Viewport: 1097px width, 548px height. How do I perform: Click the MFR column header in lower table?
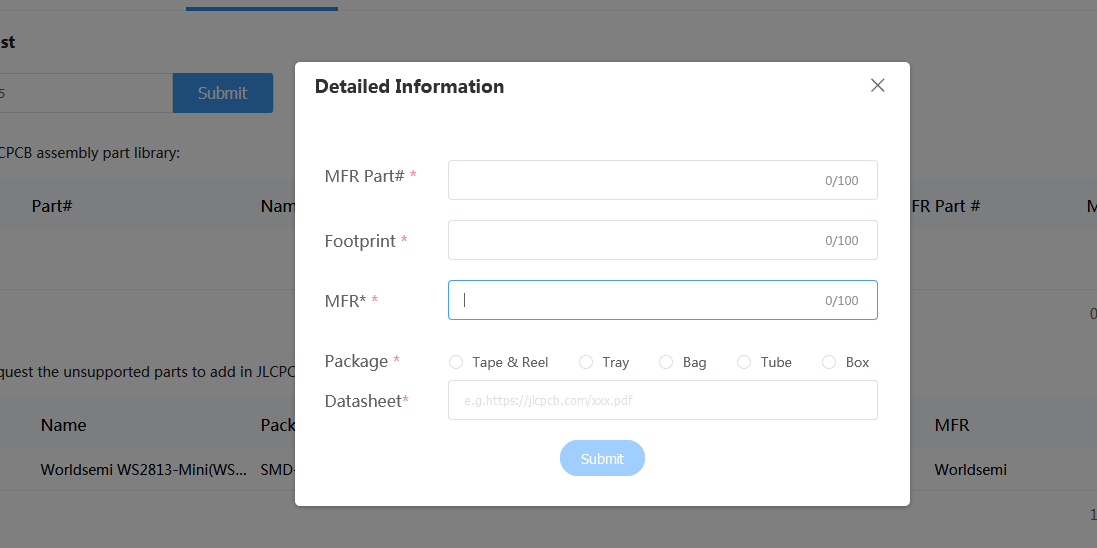tap(951, 425)
